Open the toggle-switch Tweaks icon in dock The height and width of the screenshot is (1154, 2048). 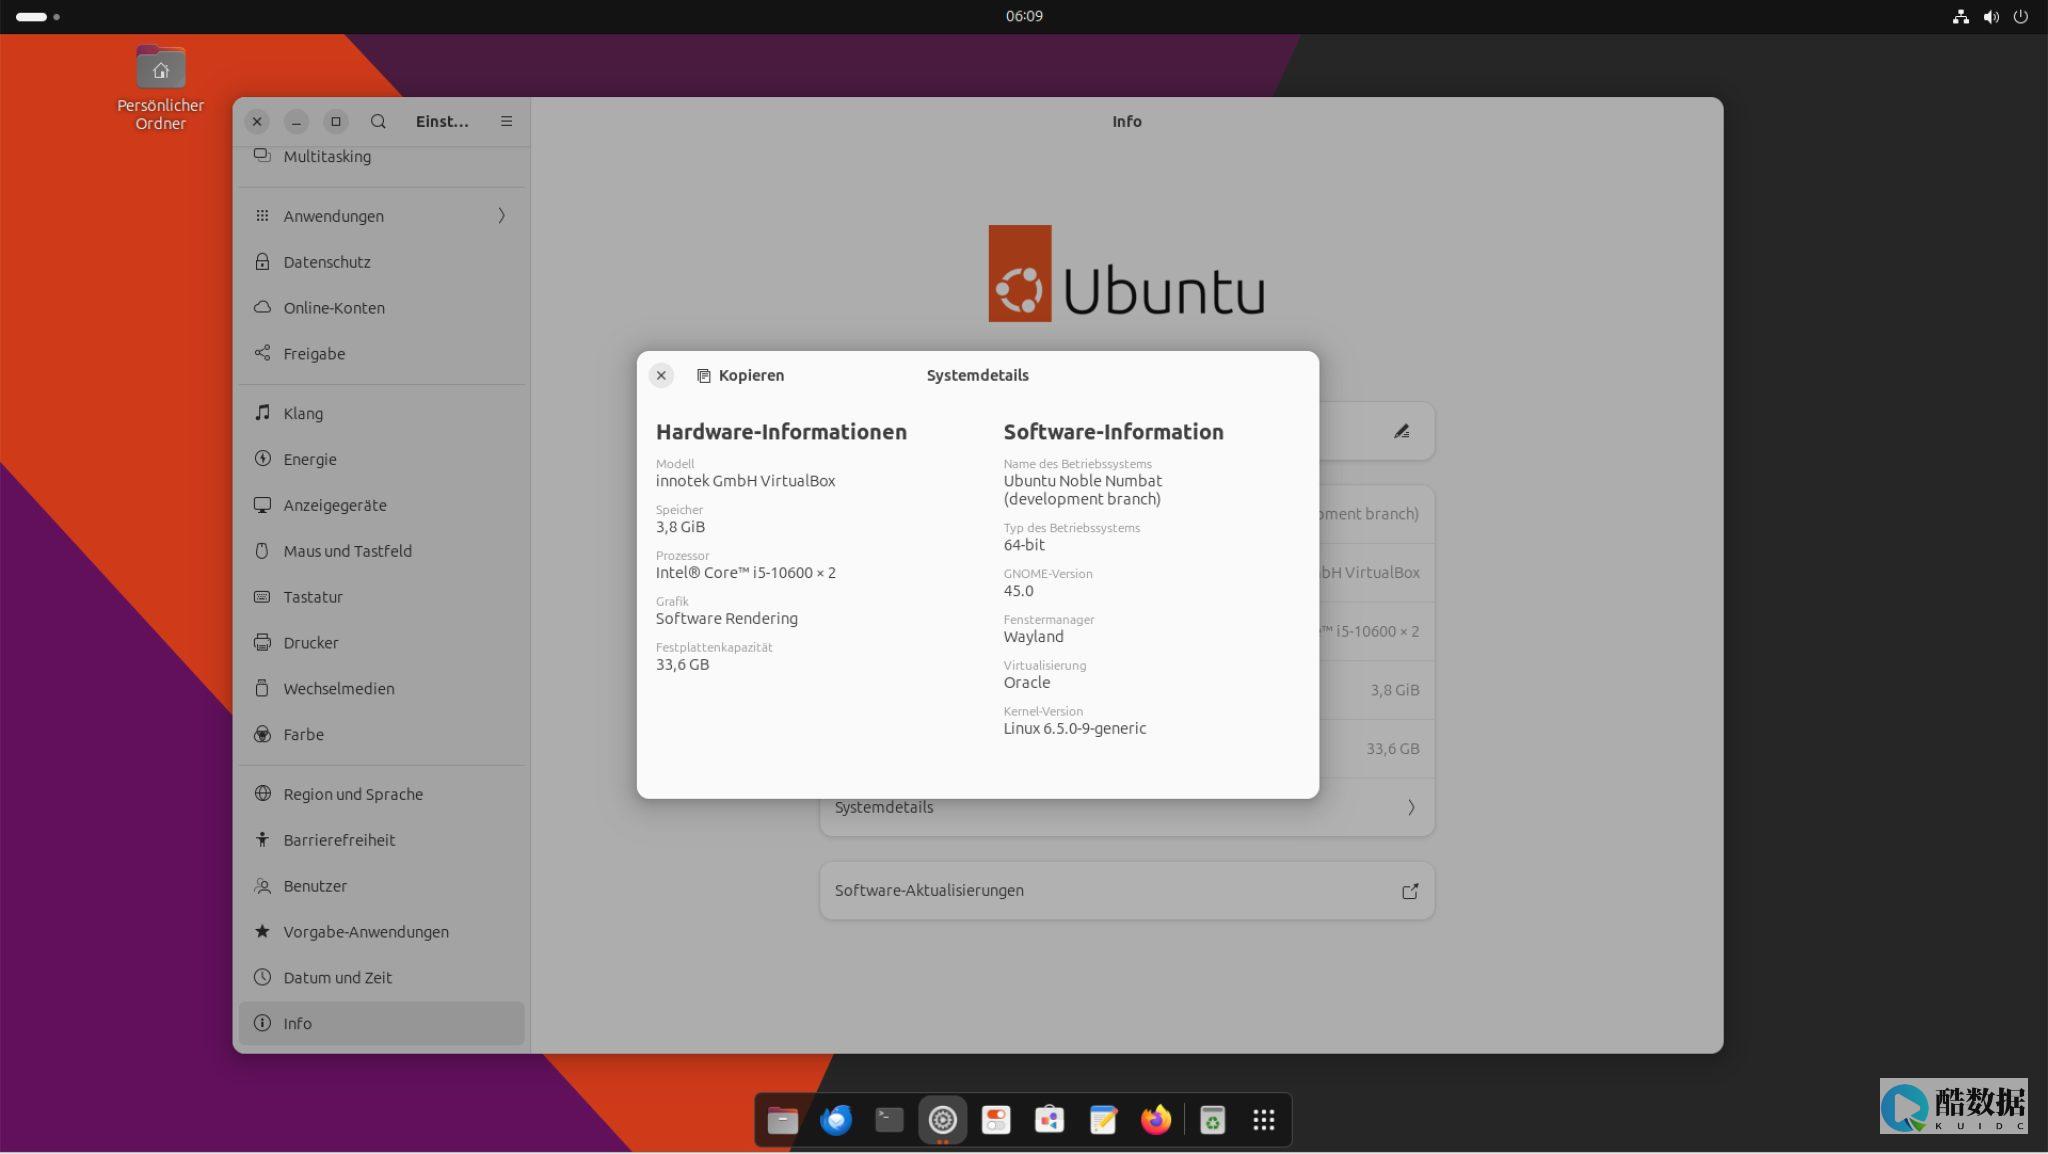[996, 1120]
